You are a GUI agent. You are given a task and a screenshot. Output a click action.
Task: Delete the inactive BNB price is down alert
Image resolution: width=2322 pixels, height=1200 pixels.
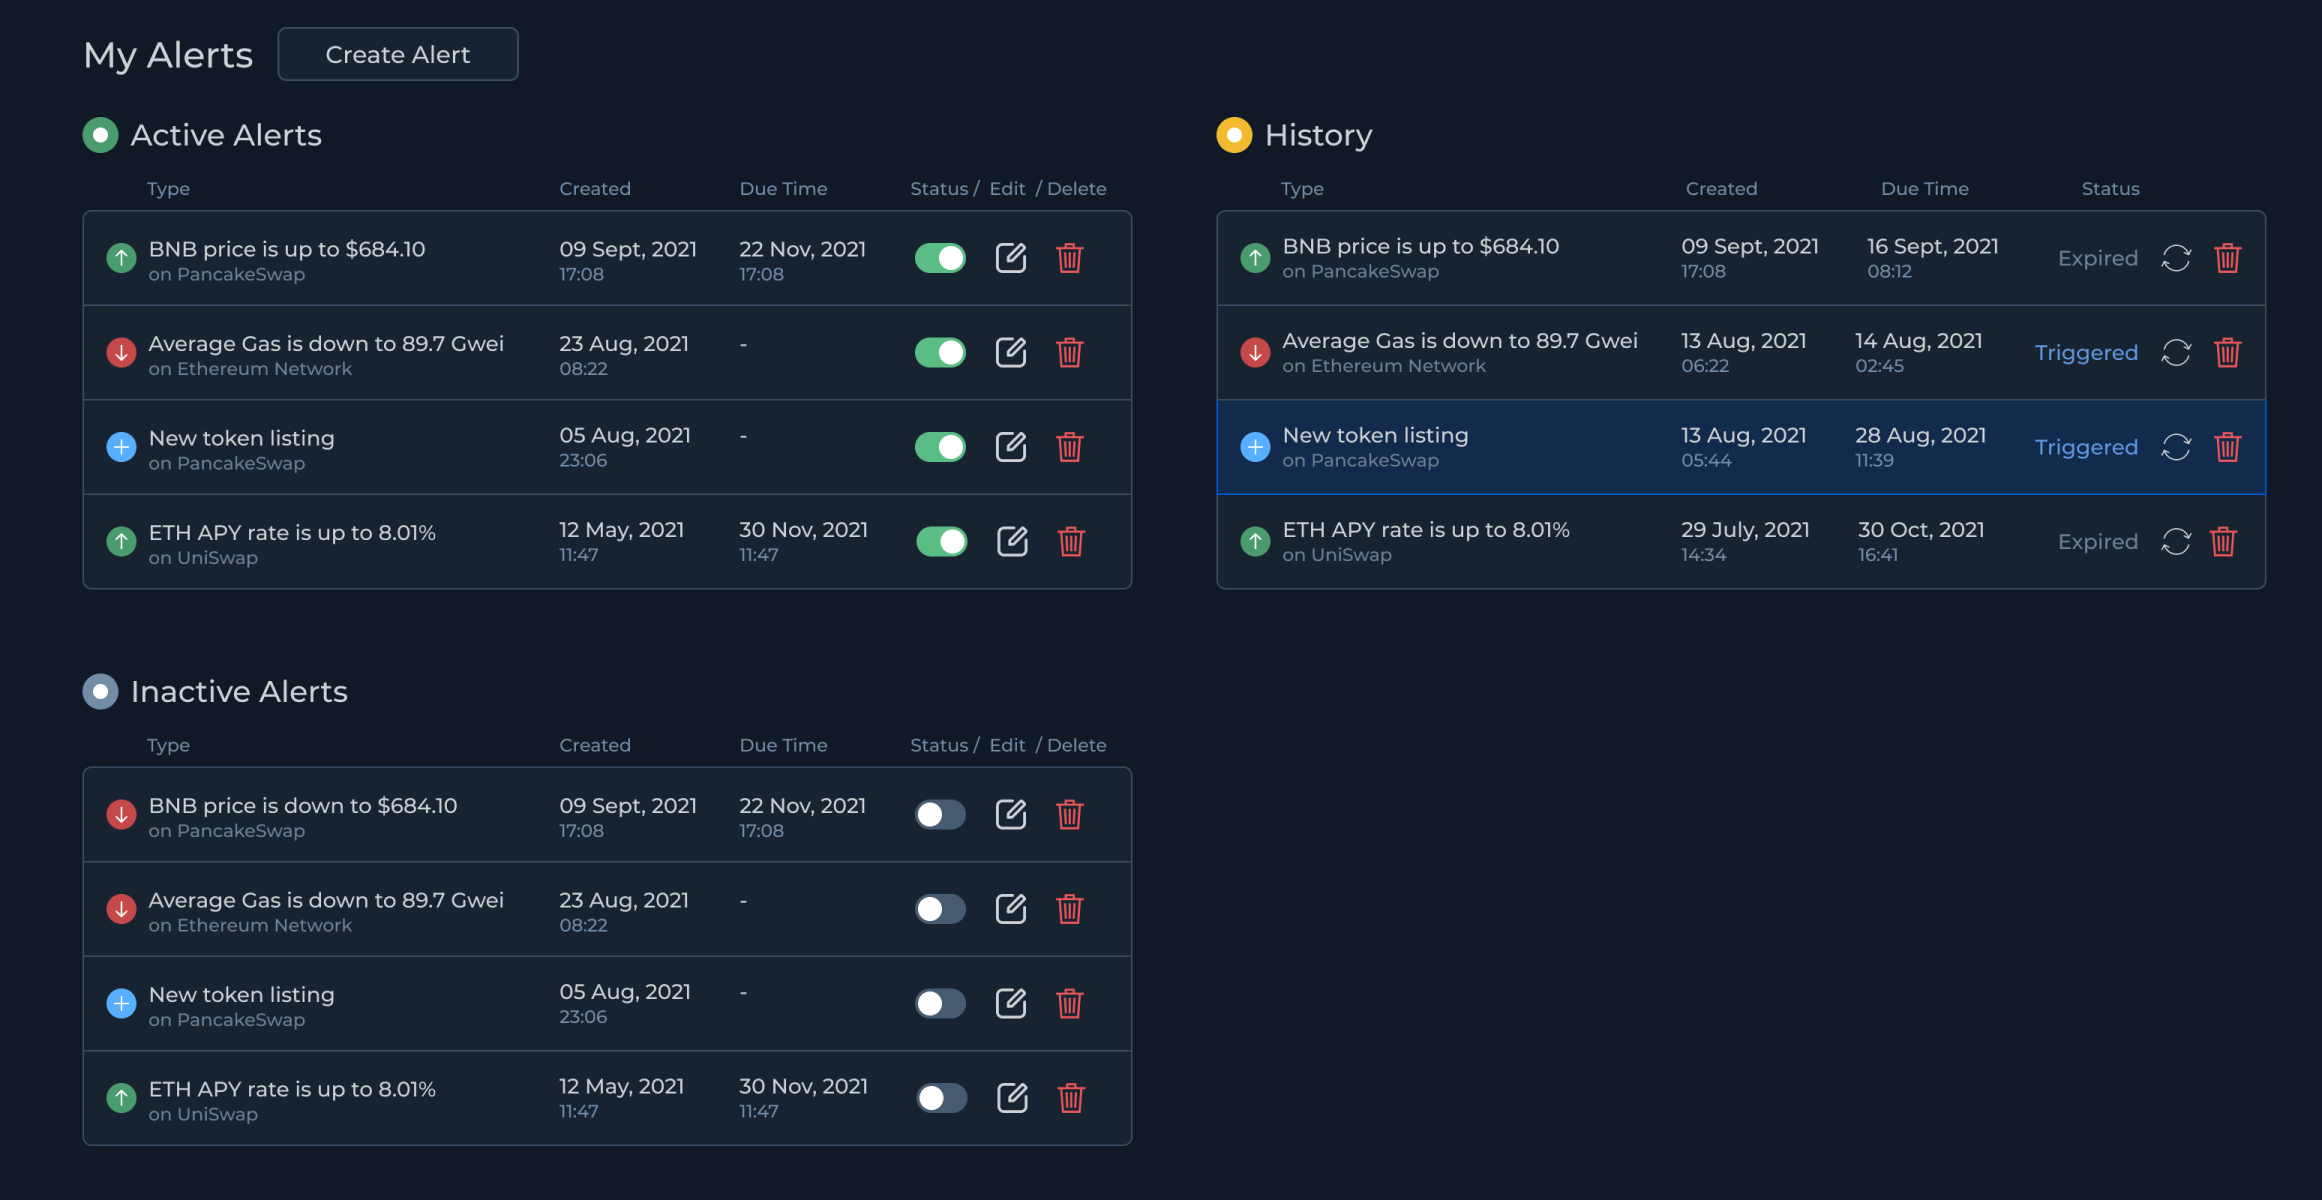[x=1070, y=814]
